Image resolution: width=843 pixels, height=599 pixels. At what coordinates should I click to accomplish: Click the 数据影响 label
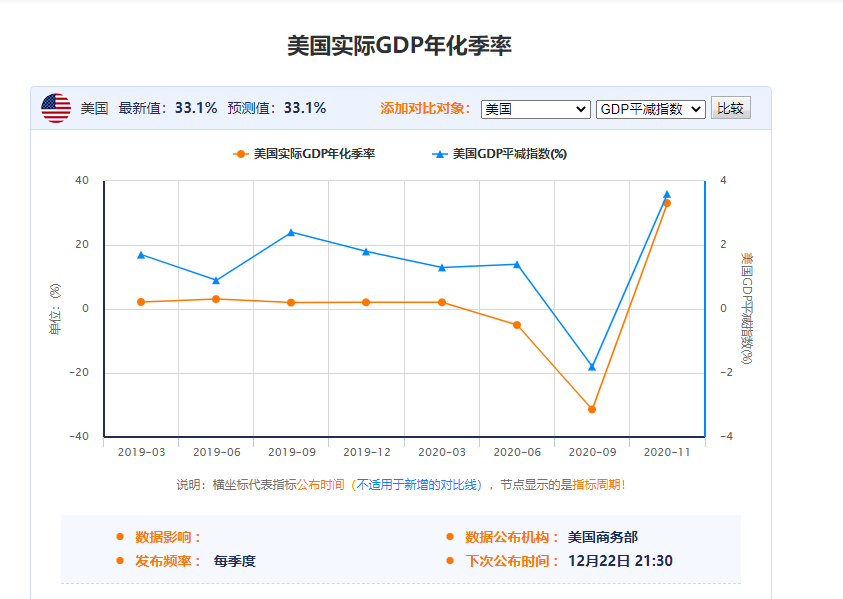168,537
